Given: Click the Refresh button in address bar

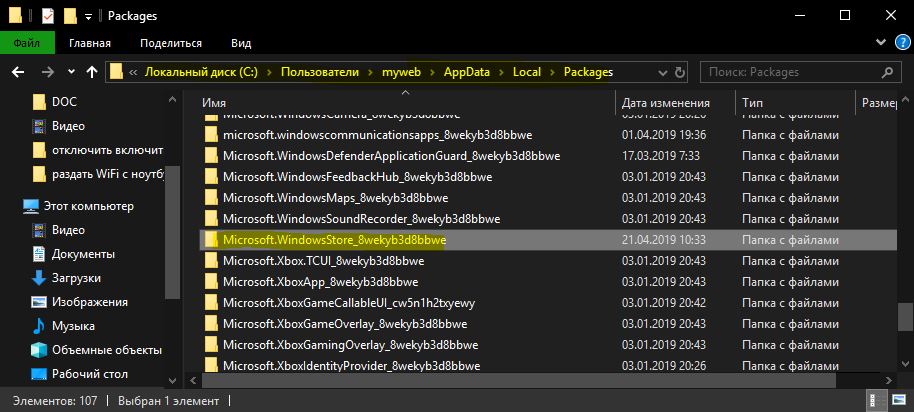Looking at the screenshot, I should (680, 73).
